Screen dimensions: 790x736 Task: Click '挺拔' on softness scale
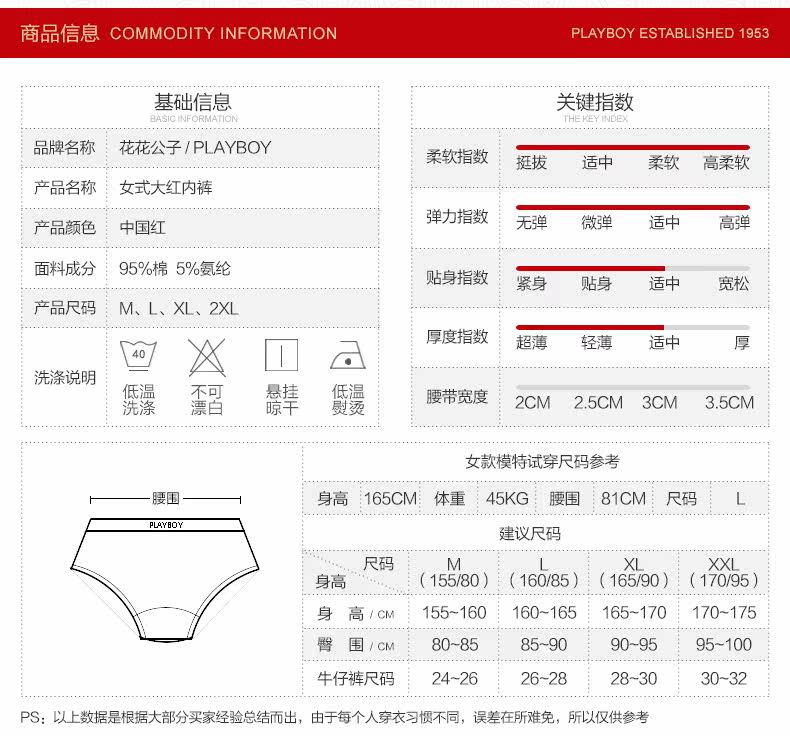coord(532,163)
